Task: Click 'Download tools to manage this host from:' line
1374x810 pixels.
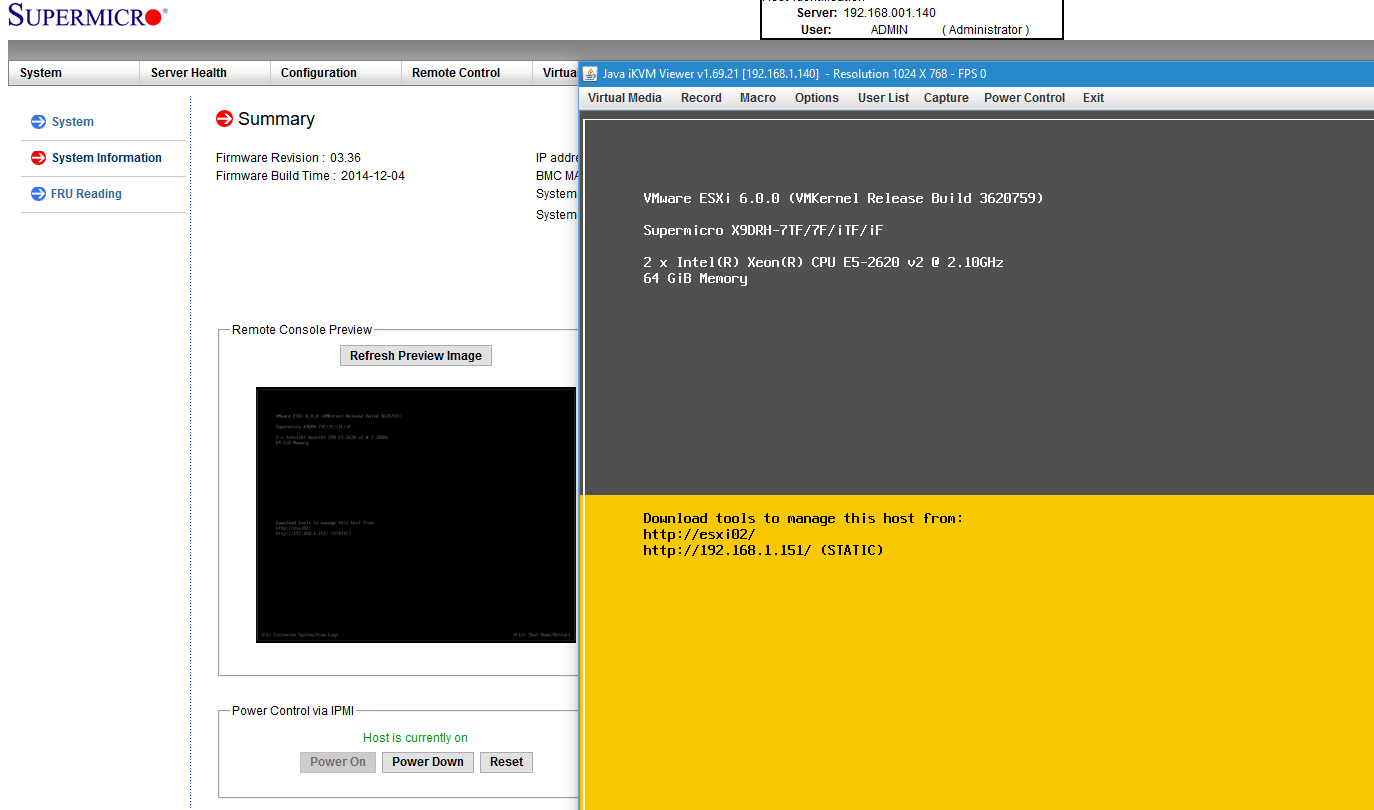Action: coord(803,519)
